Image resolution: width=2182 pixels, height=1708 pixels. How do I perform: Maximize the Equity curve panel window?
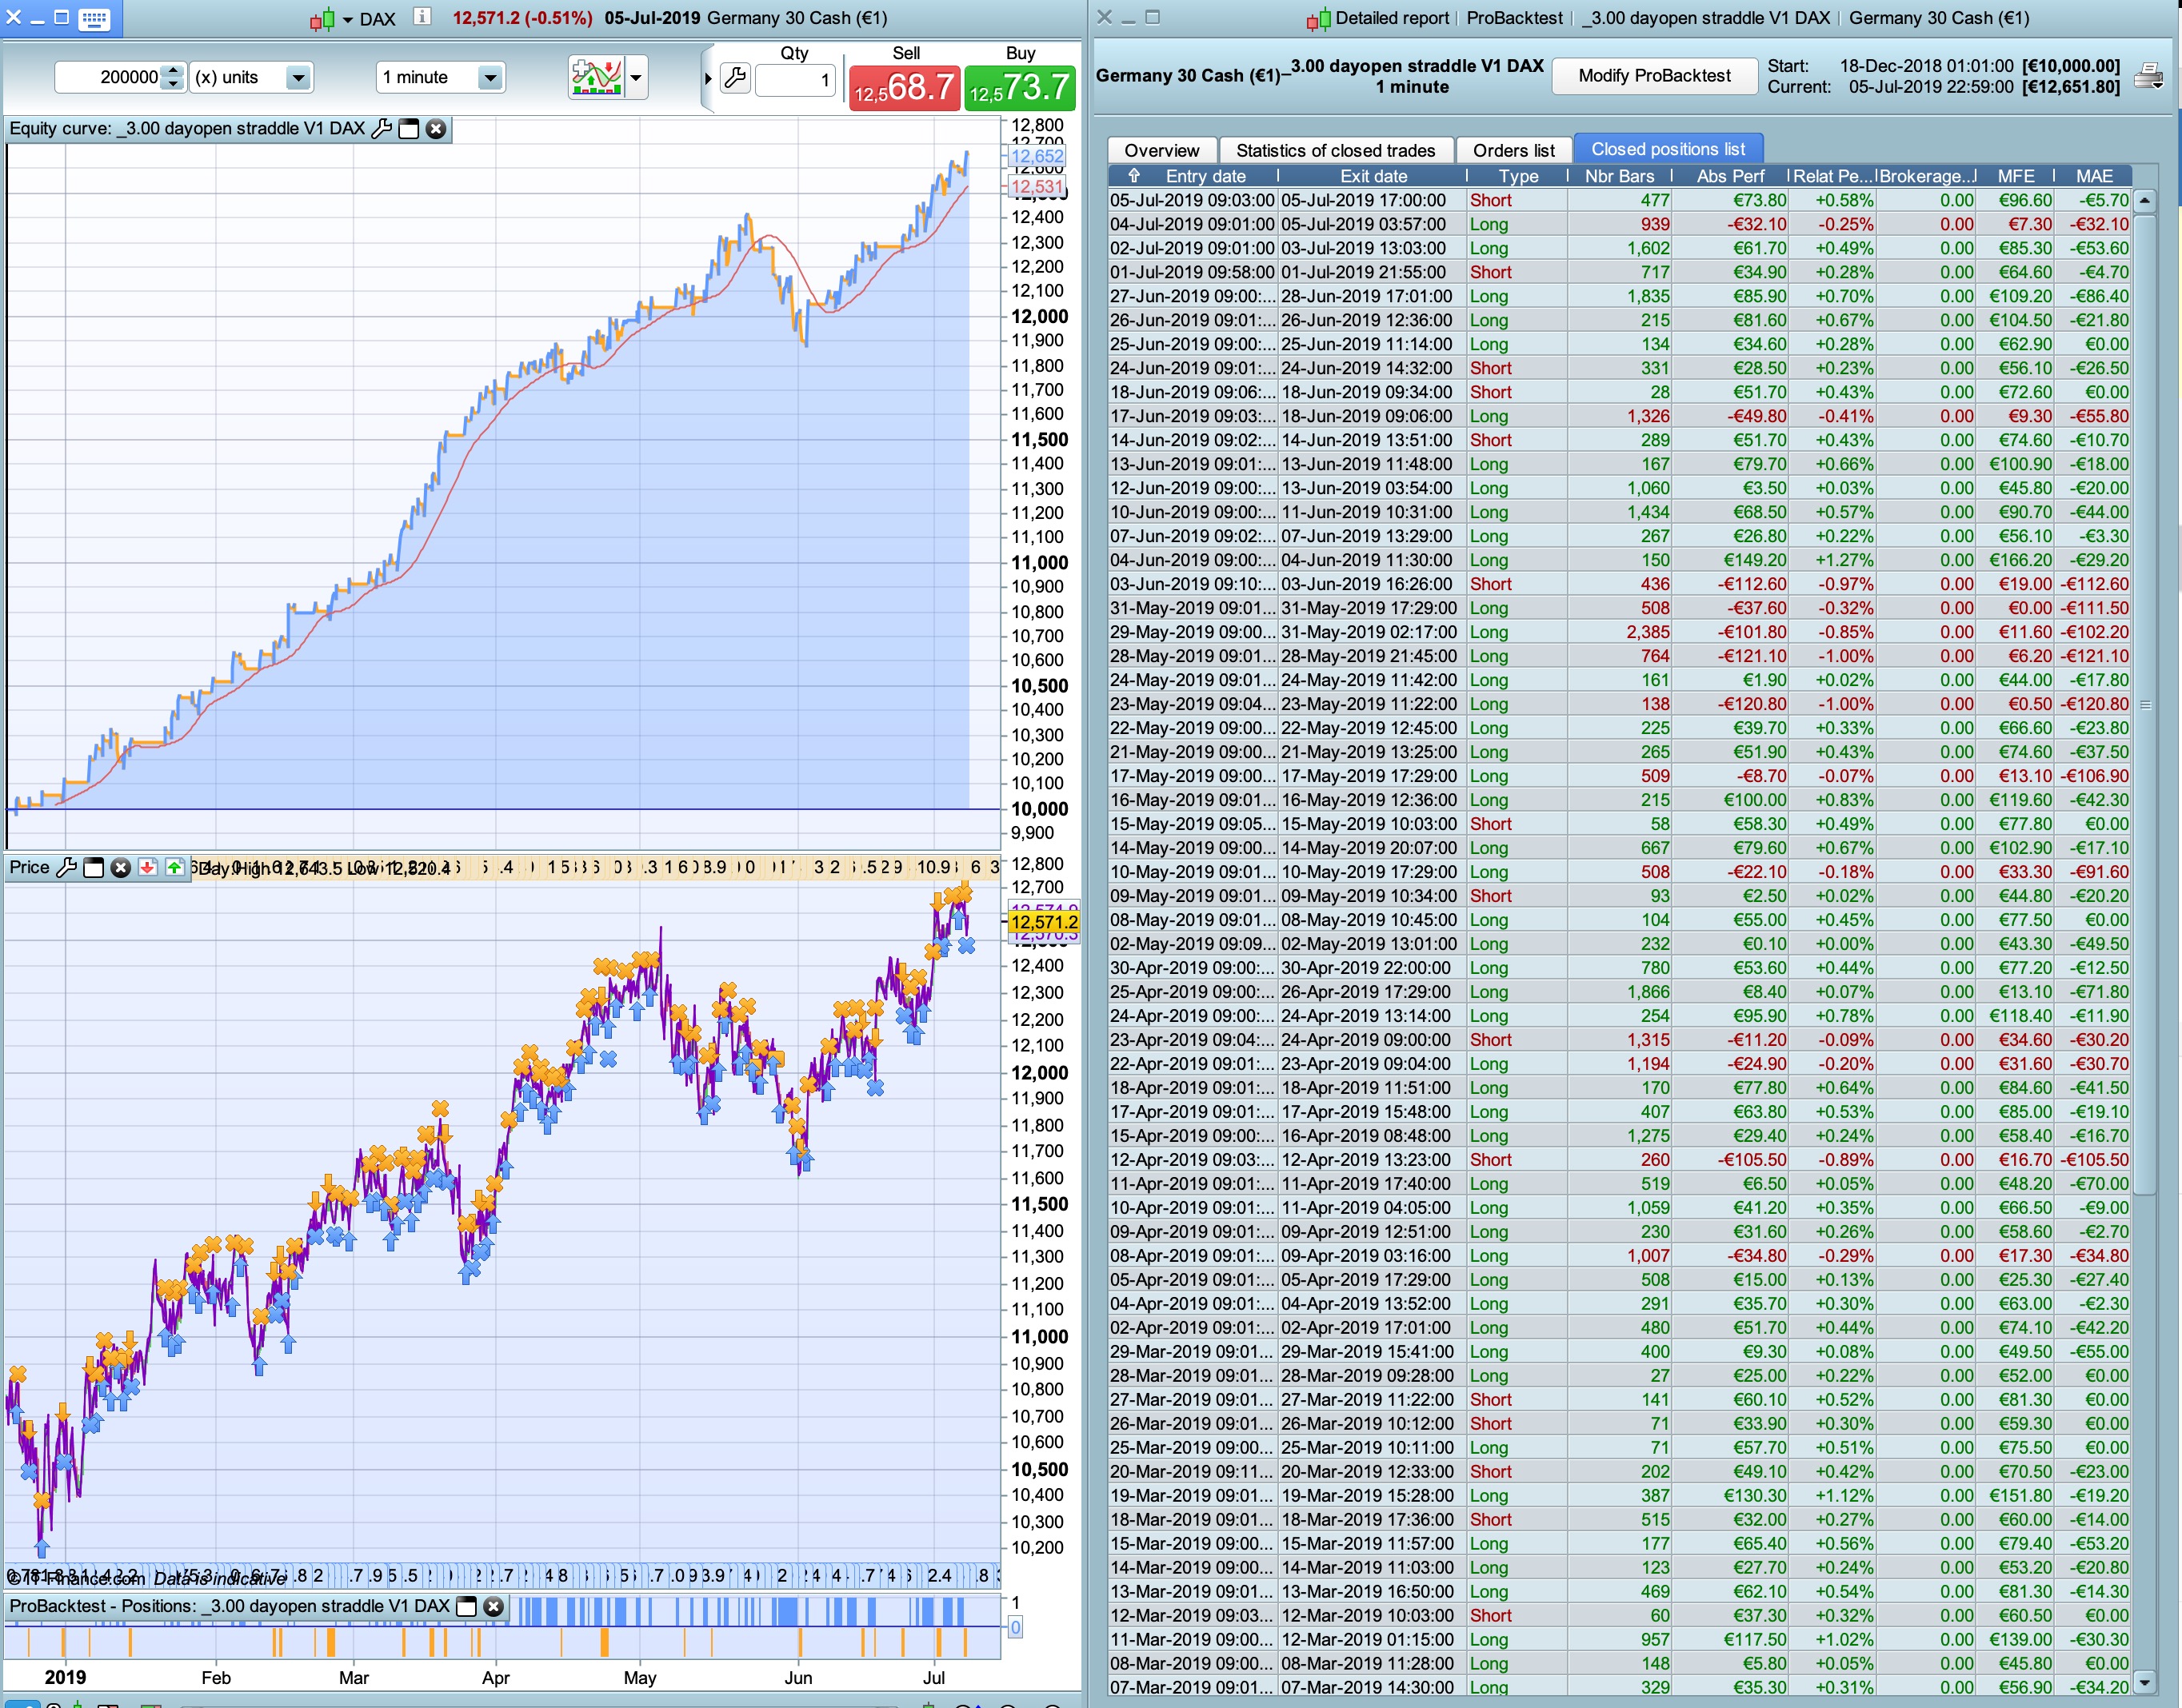point(409,129)
